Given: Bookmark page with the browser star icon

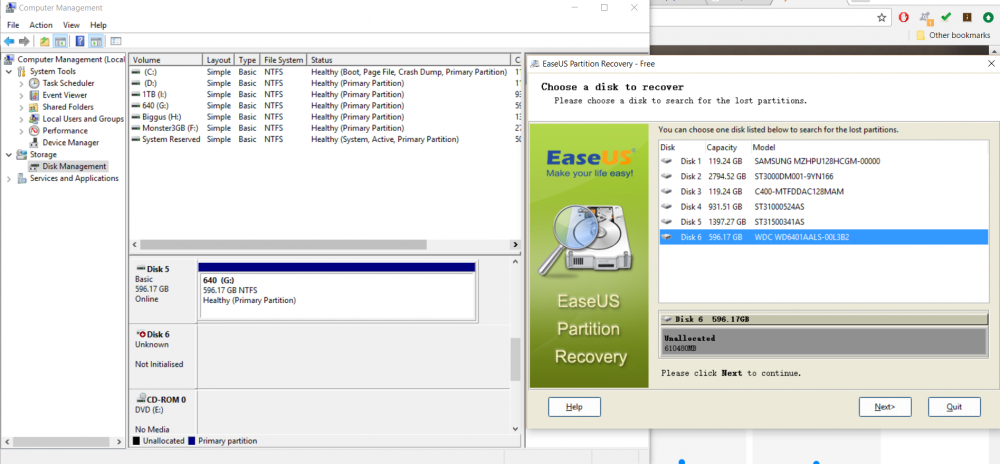Looking at the screenshot, I should (881, 17).
